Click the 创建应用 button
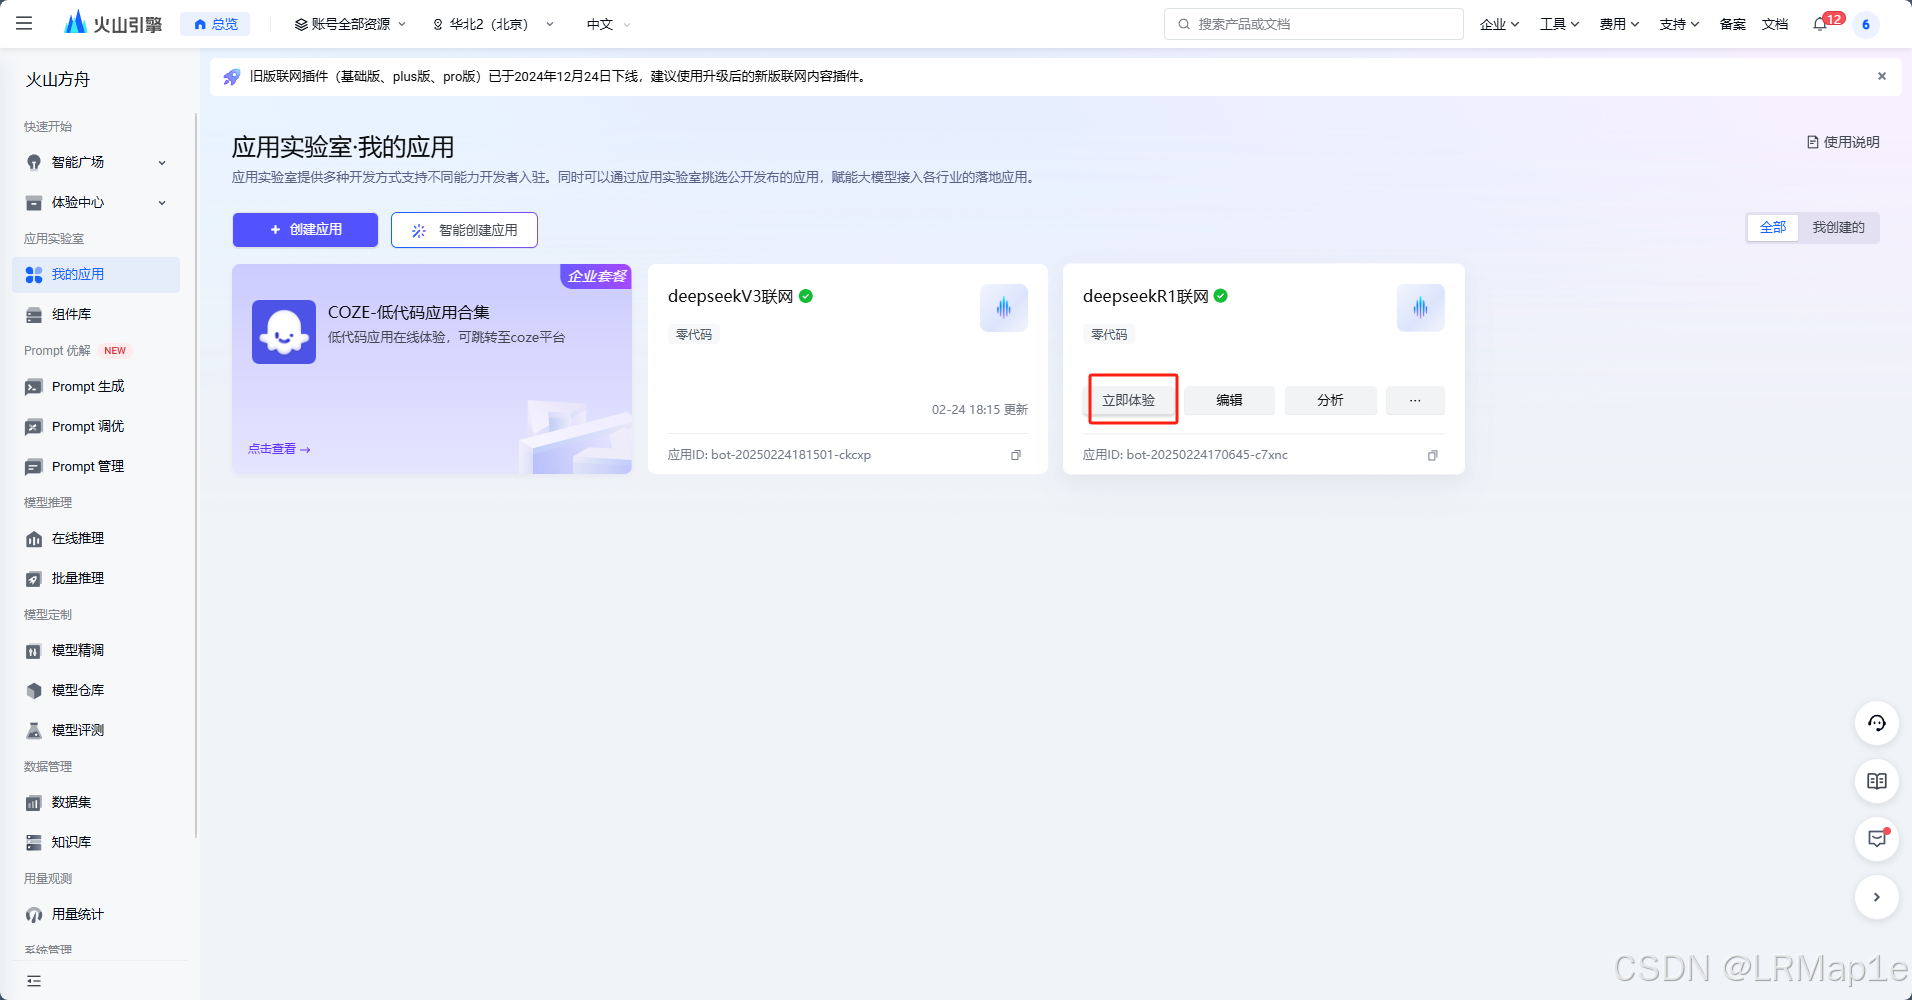 [305, 229]
